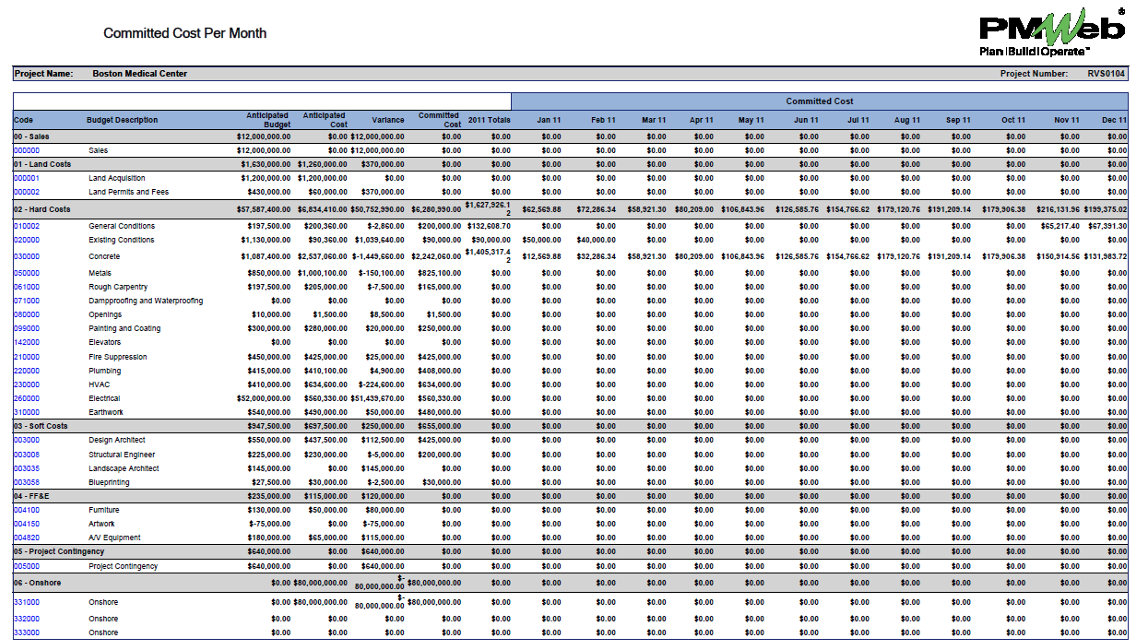This screenshot has width=1133, height=644.
Task: Select the 03 - Soft Costs group row
Action: click(570, 426)
